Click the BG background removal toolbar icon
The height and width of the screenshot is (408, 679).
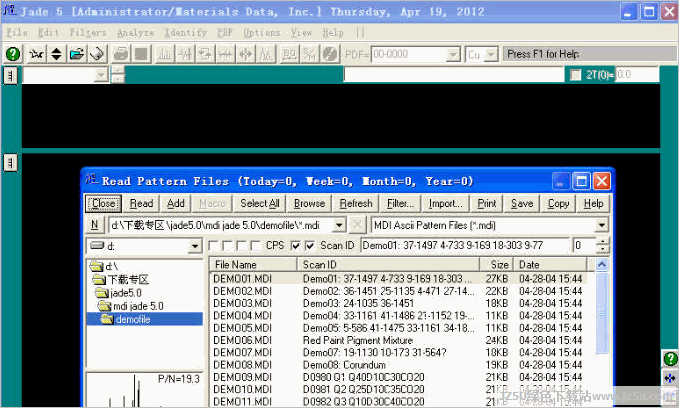289,54
